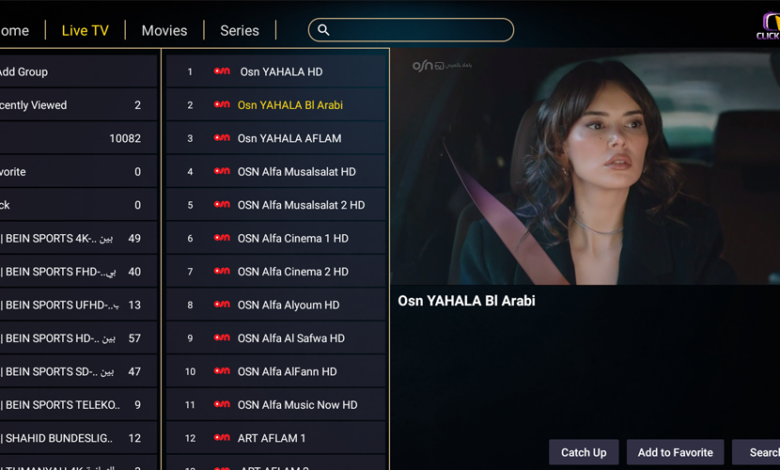Click OSN logo beside Osn YAHALA AFLAM

pos(222,138)
